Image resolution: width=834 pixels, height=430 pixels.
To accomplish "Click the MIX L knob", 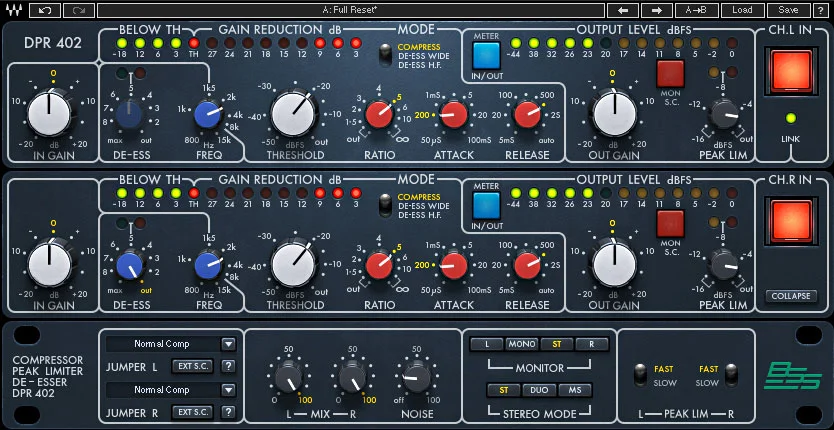I will [x=288, y=377].
